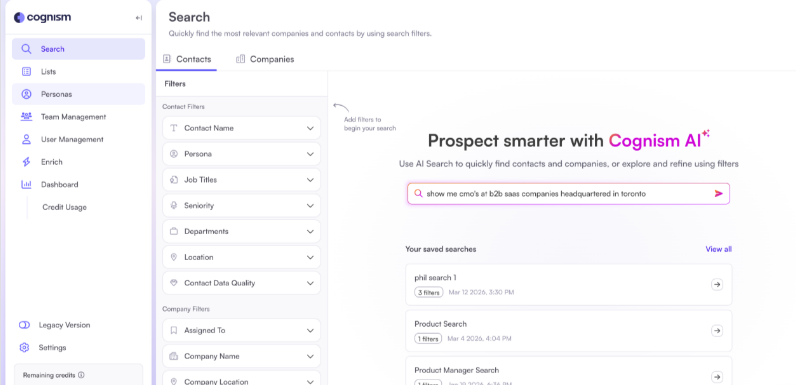Toggle Legacy Version switch
Viewport: 796px width, 385px height.
(24, 325)
